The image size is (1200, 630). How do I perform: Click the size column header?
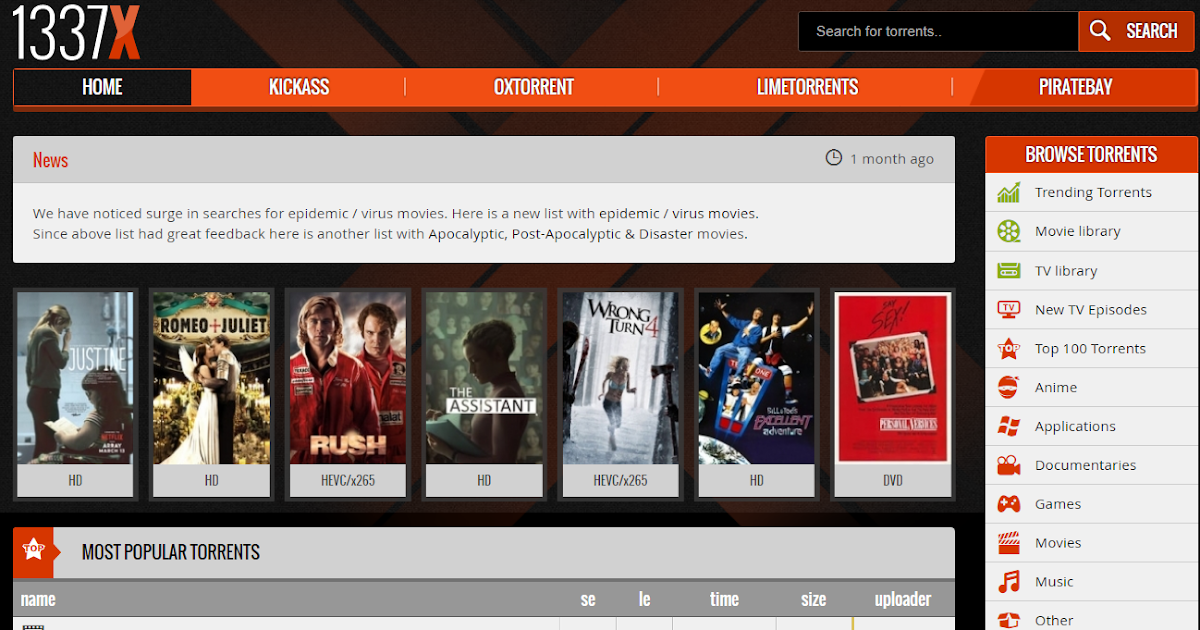[x=814, y=599]
